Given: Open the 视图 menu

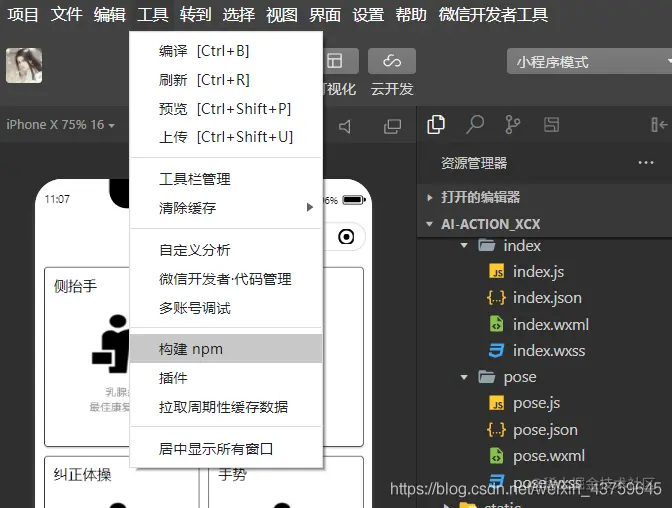Looking at the screenshot, I should [282, 15].
